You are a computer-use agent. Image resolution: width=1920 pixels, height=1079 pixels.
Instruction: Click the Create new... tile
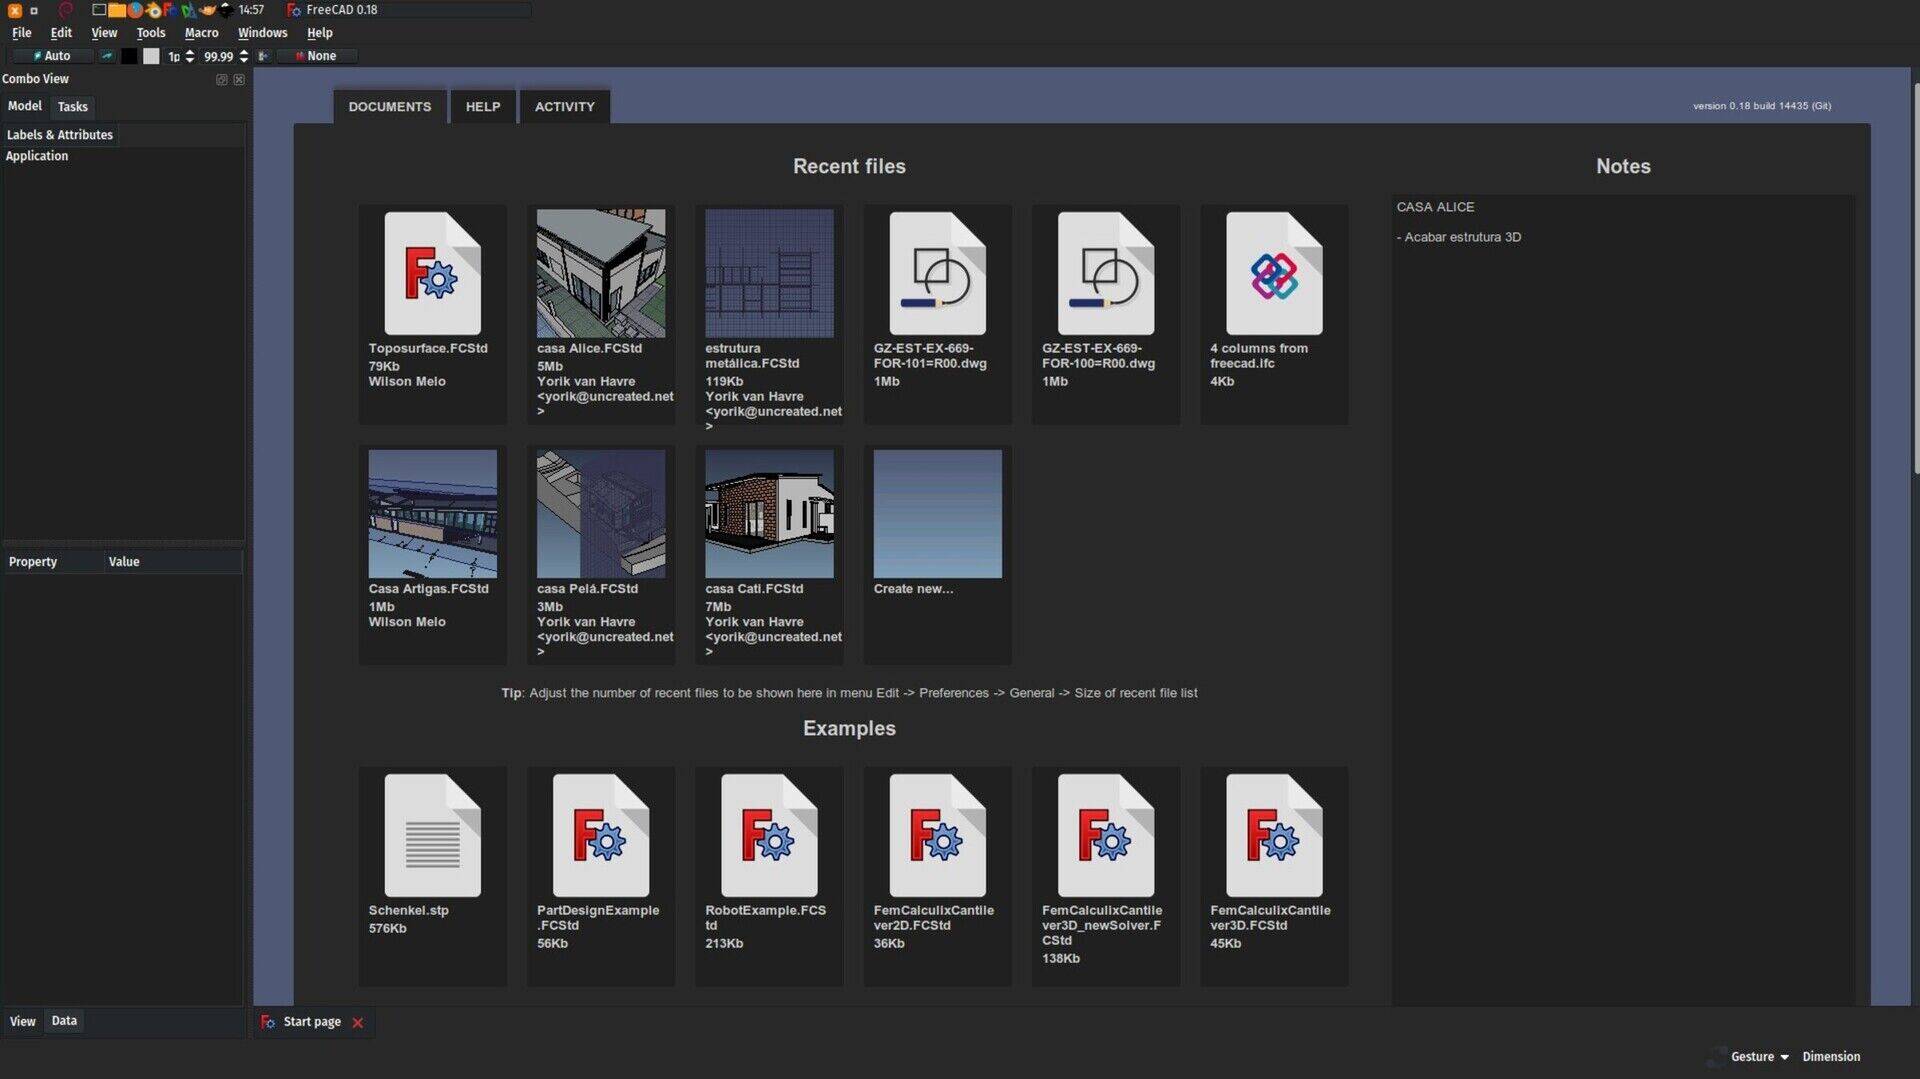click(937, 514)
